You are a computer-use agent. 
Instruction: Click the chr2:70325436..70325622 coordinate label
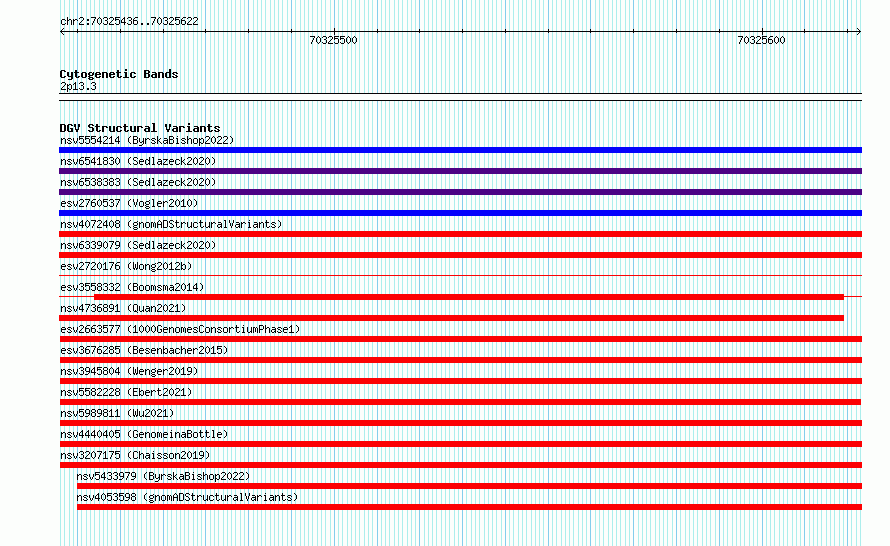(129, 22)
